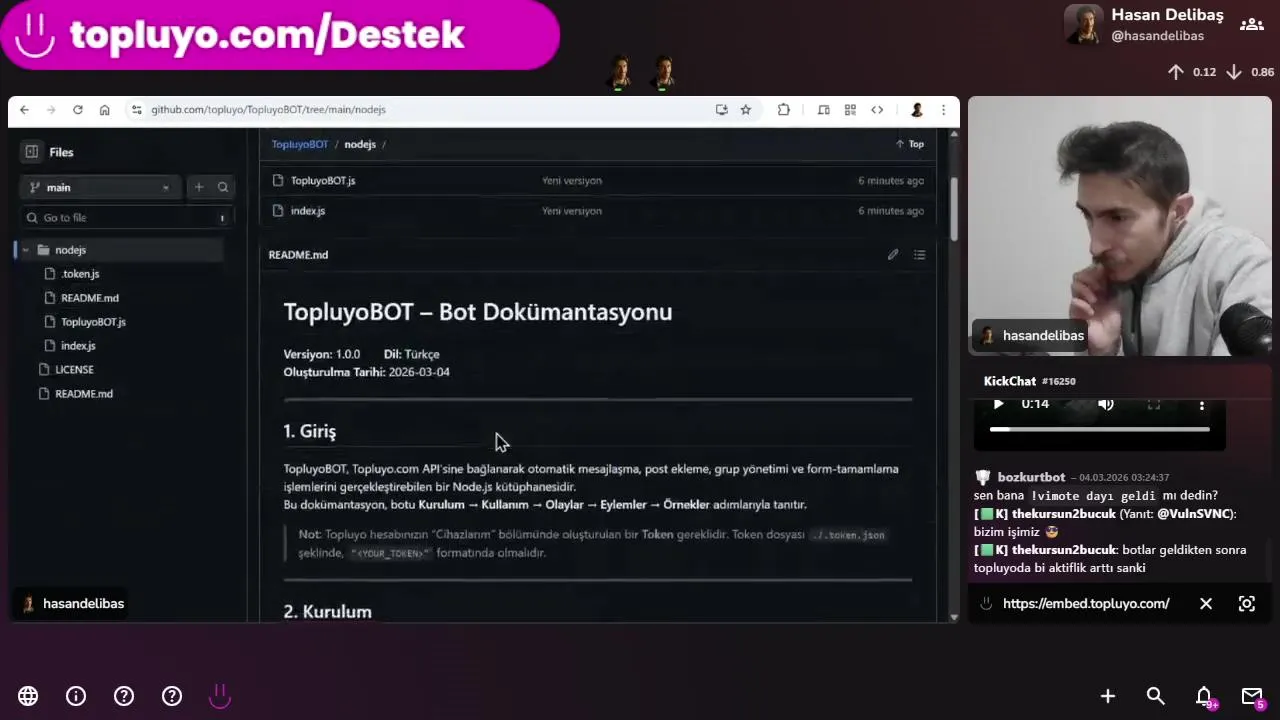The width and height of the screenshot is (1280, 720).
Task: Open the browser extensions puzzle icon
Action: click(784, 110)
